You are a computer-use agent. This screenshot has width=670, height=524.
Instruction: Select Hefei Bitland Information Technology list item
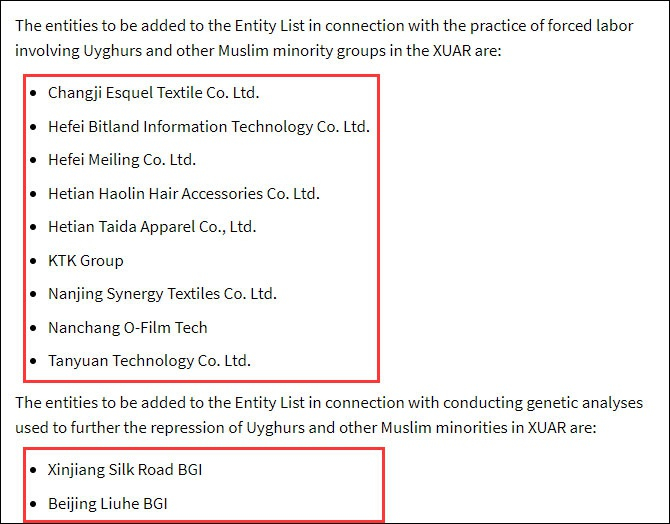208,127
